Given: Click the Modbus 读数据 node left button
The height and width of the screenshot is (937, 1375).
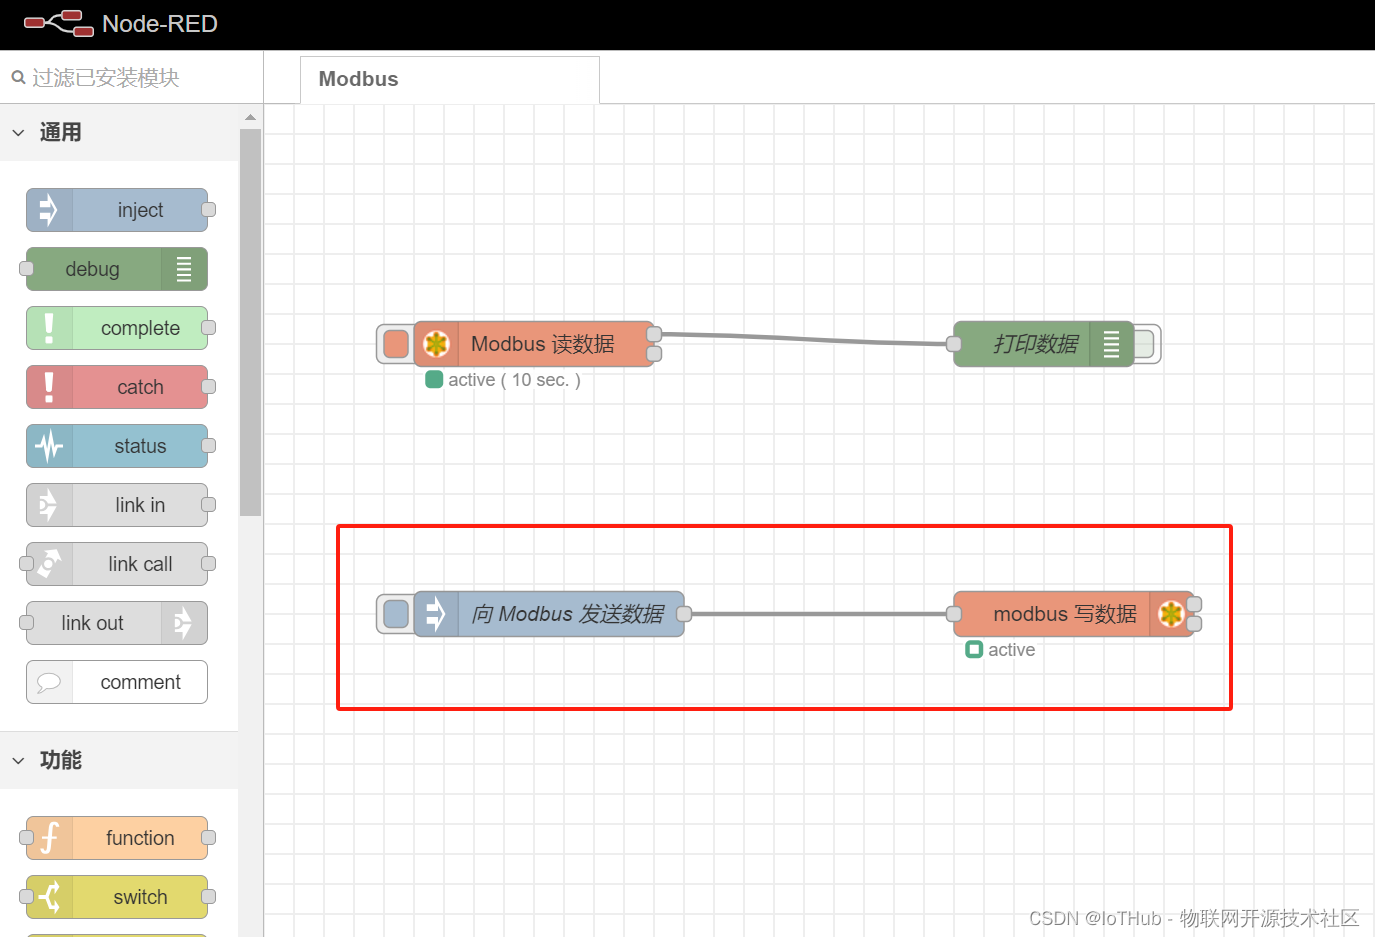Looking at the screenshot, I should pos(396,344).
